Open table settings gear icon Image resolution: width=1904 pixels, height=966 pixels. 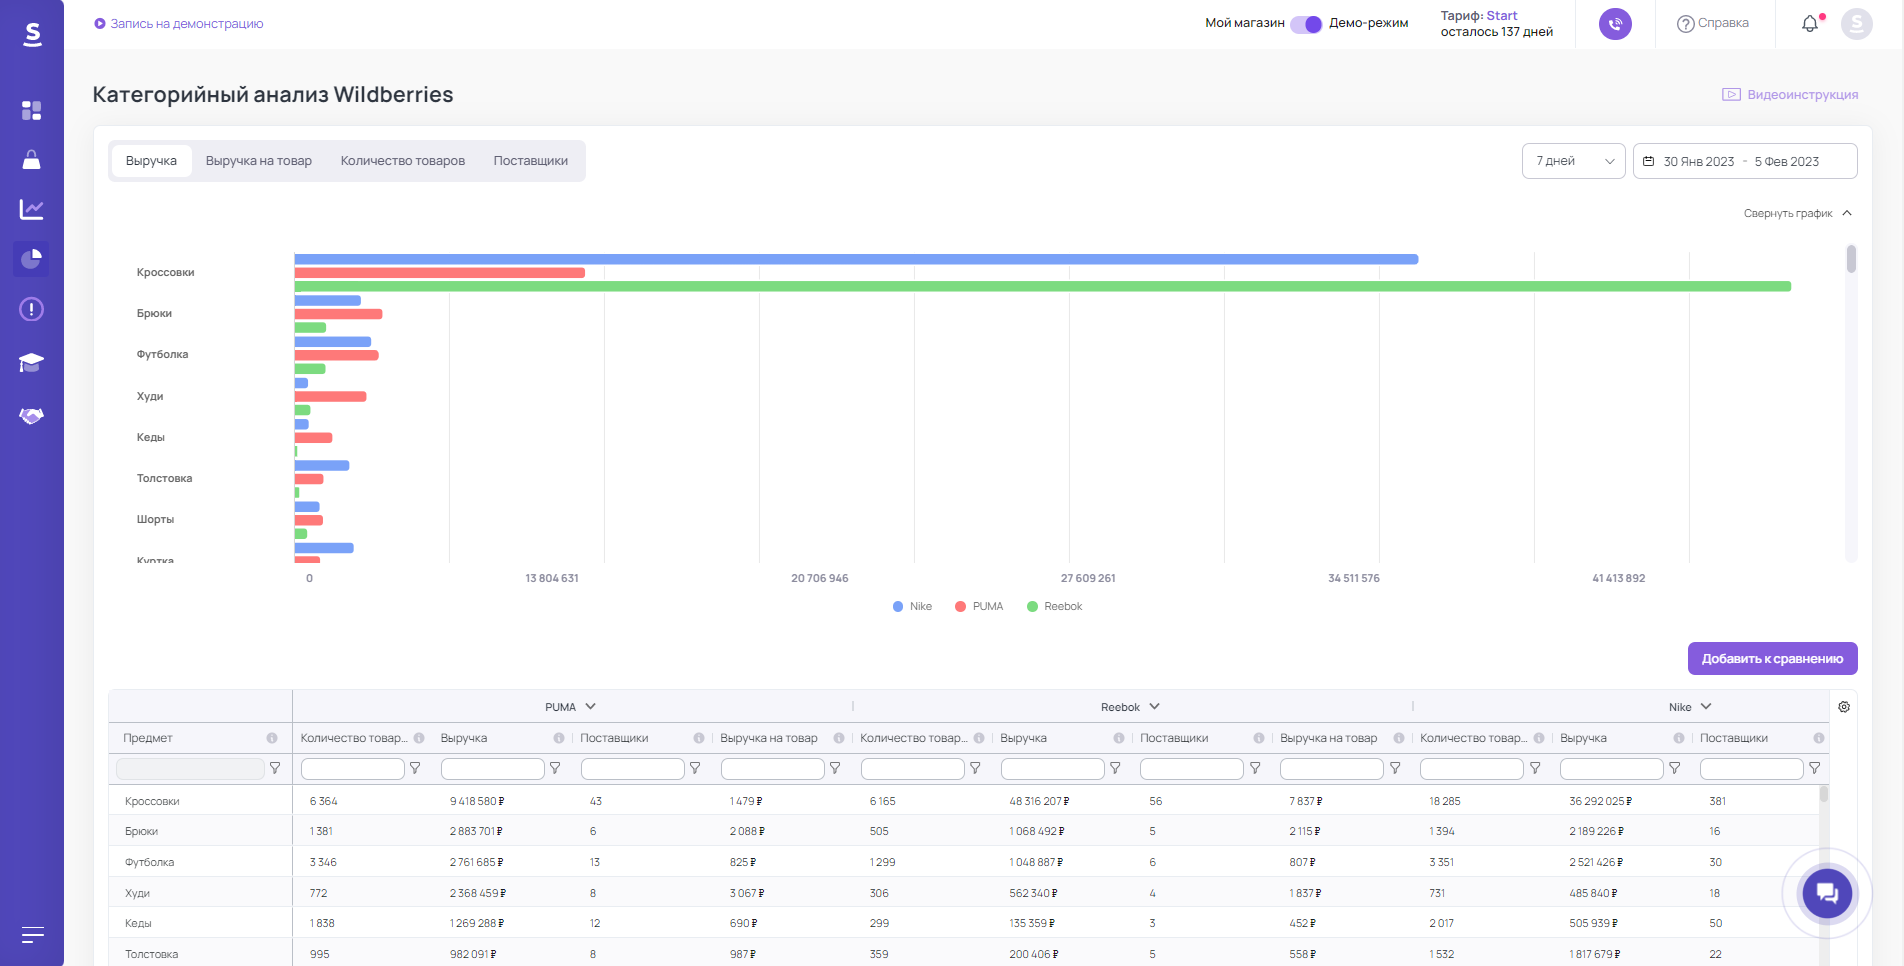pos(1844,707)
